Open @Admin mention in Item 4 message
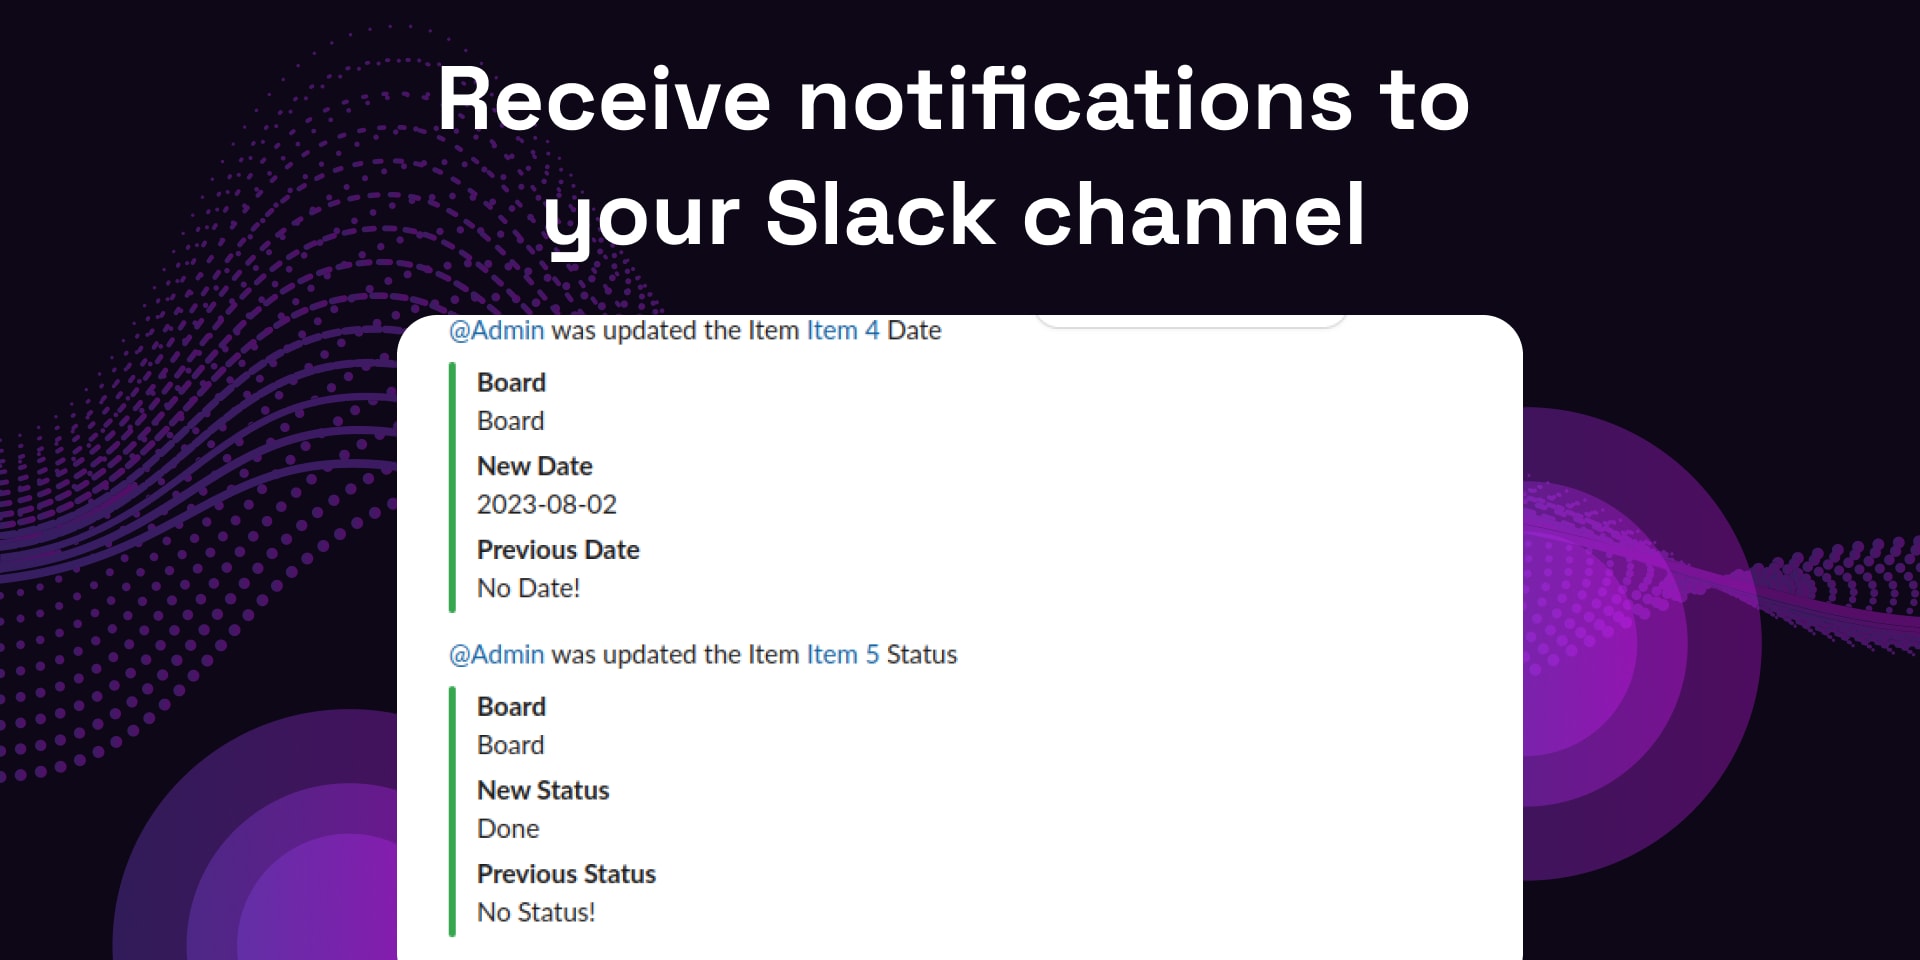The image size is (1920, 960). tap(496, 331)
